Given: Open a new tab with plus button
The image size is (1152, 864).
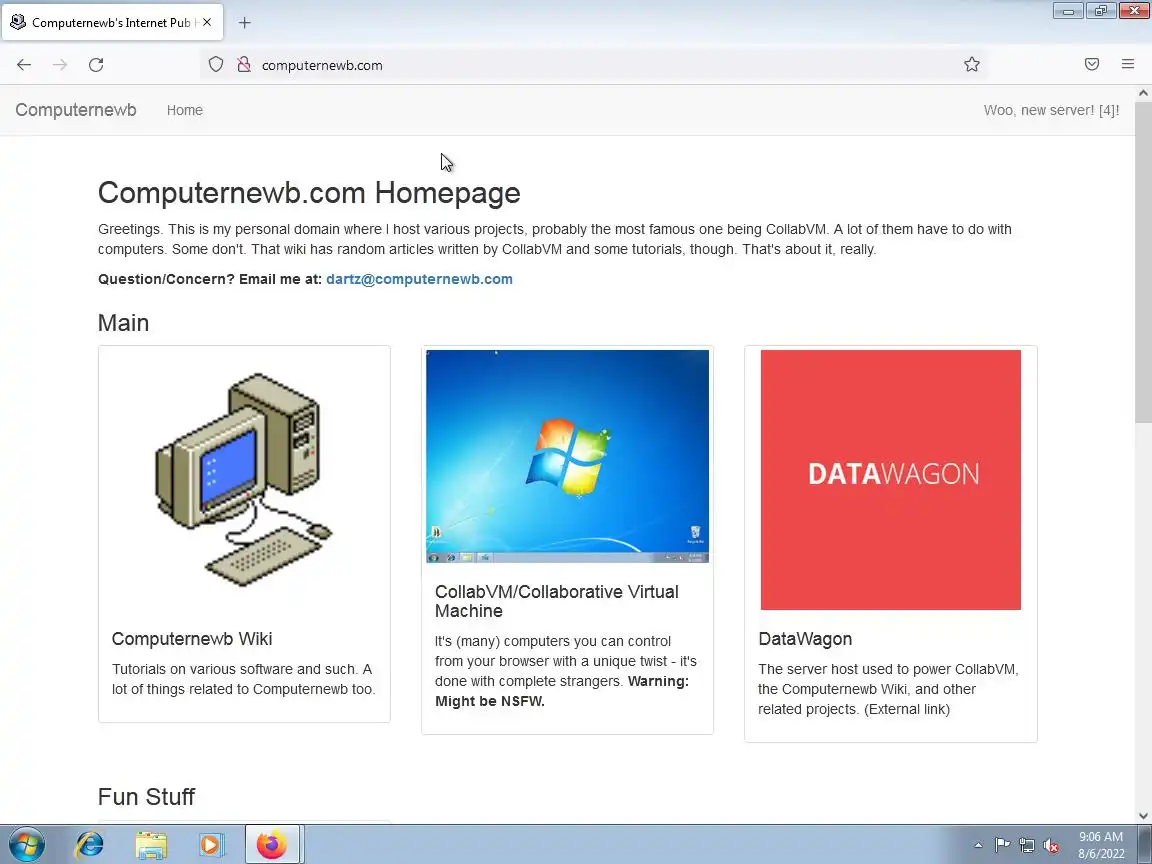Looking at the screenshot, I should (245, 23).
